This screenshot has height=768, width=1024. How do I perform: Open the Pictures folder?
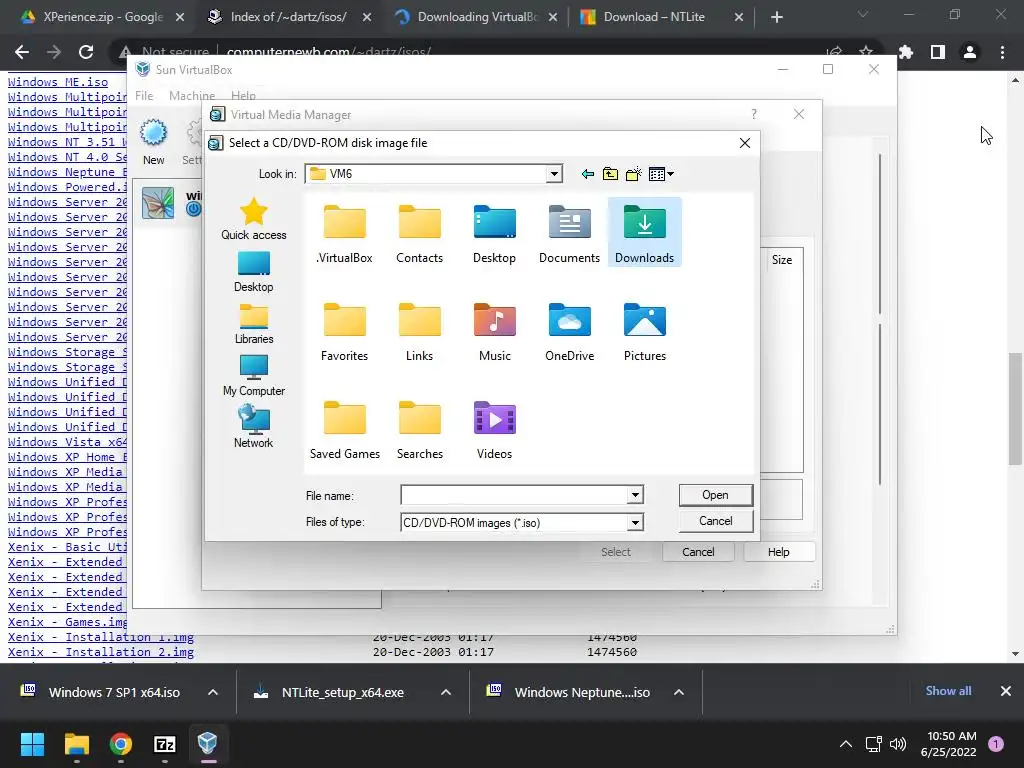pos(645,331)
